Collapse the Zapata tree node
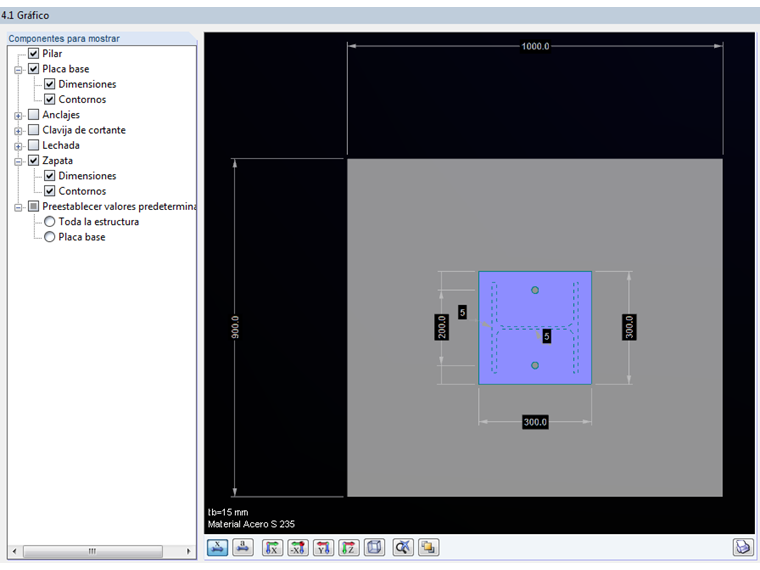The image size is (760, 570). click(x=18, y=161)
